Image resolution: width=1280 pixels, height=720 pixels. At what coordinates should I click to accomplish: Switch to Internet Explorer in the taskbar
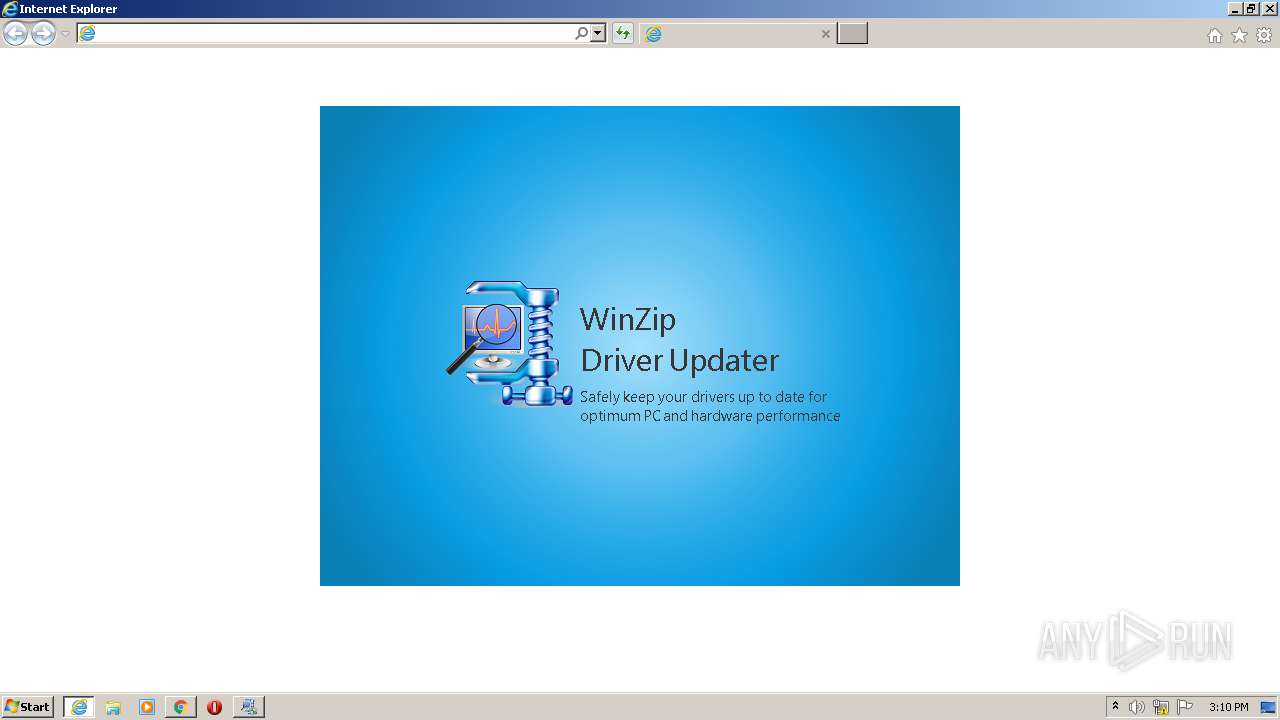coord(79,707)
